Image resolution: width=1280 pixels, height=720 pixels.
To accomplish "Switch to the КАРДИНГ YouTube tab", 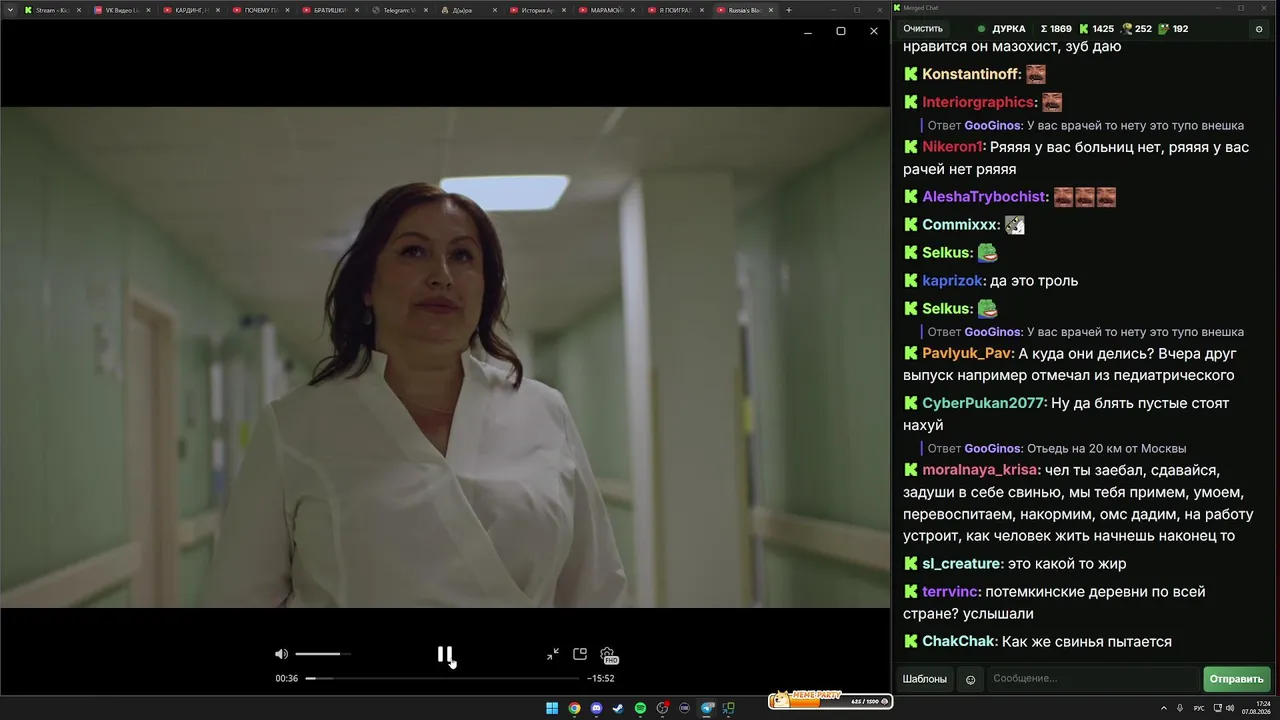I will point(190,10).
